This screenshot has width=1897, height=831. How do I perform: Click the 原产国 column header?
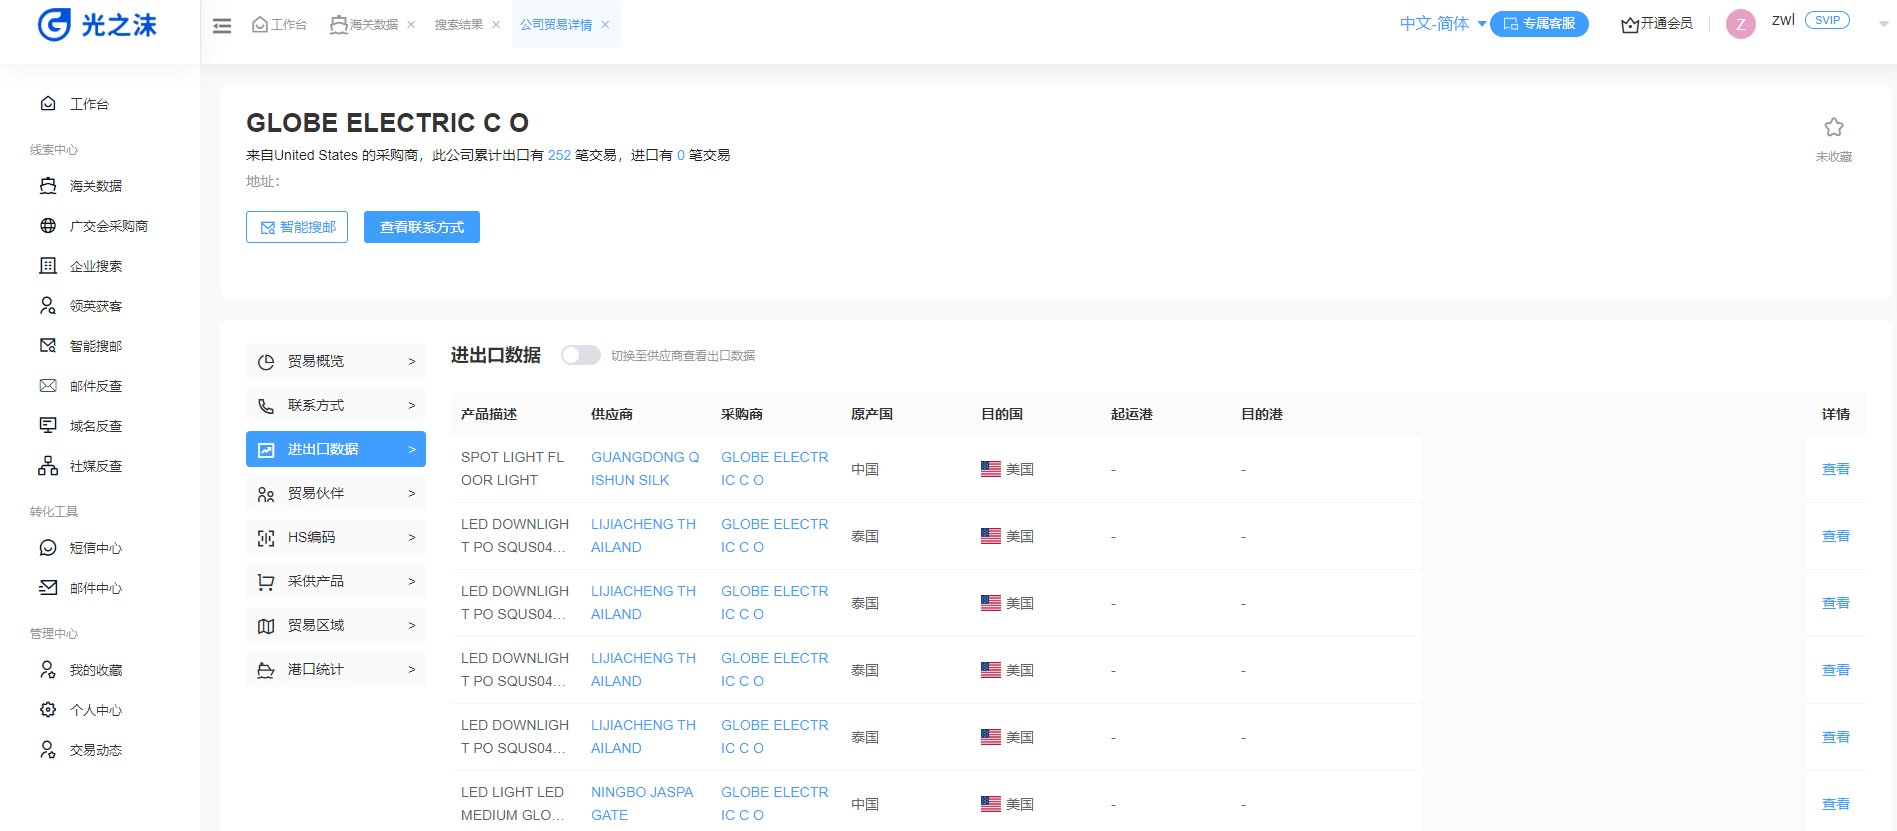[x=872, y=414]
